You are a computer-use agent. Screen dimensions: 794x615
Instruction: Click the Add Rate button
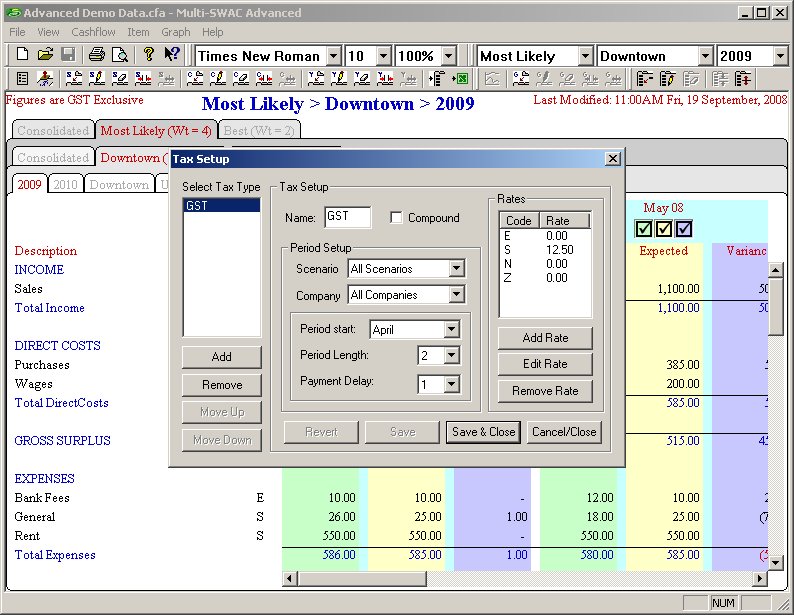point(545,337)
